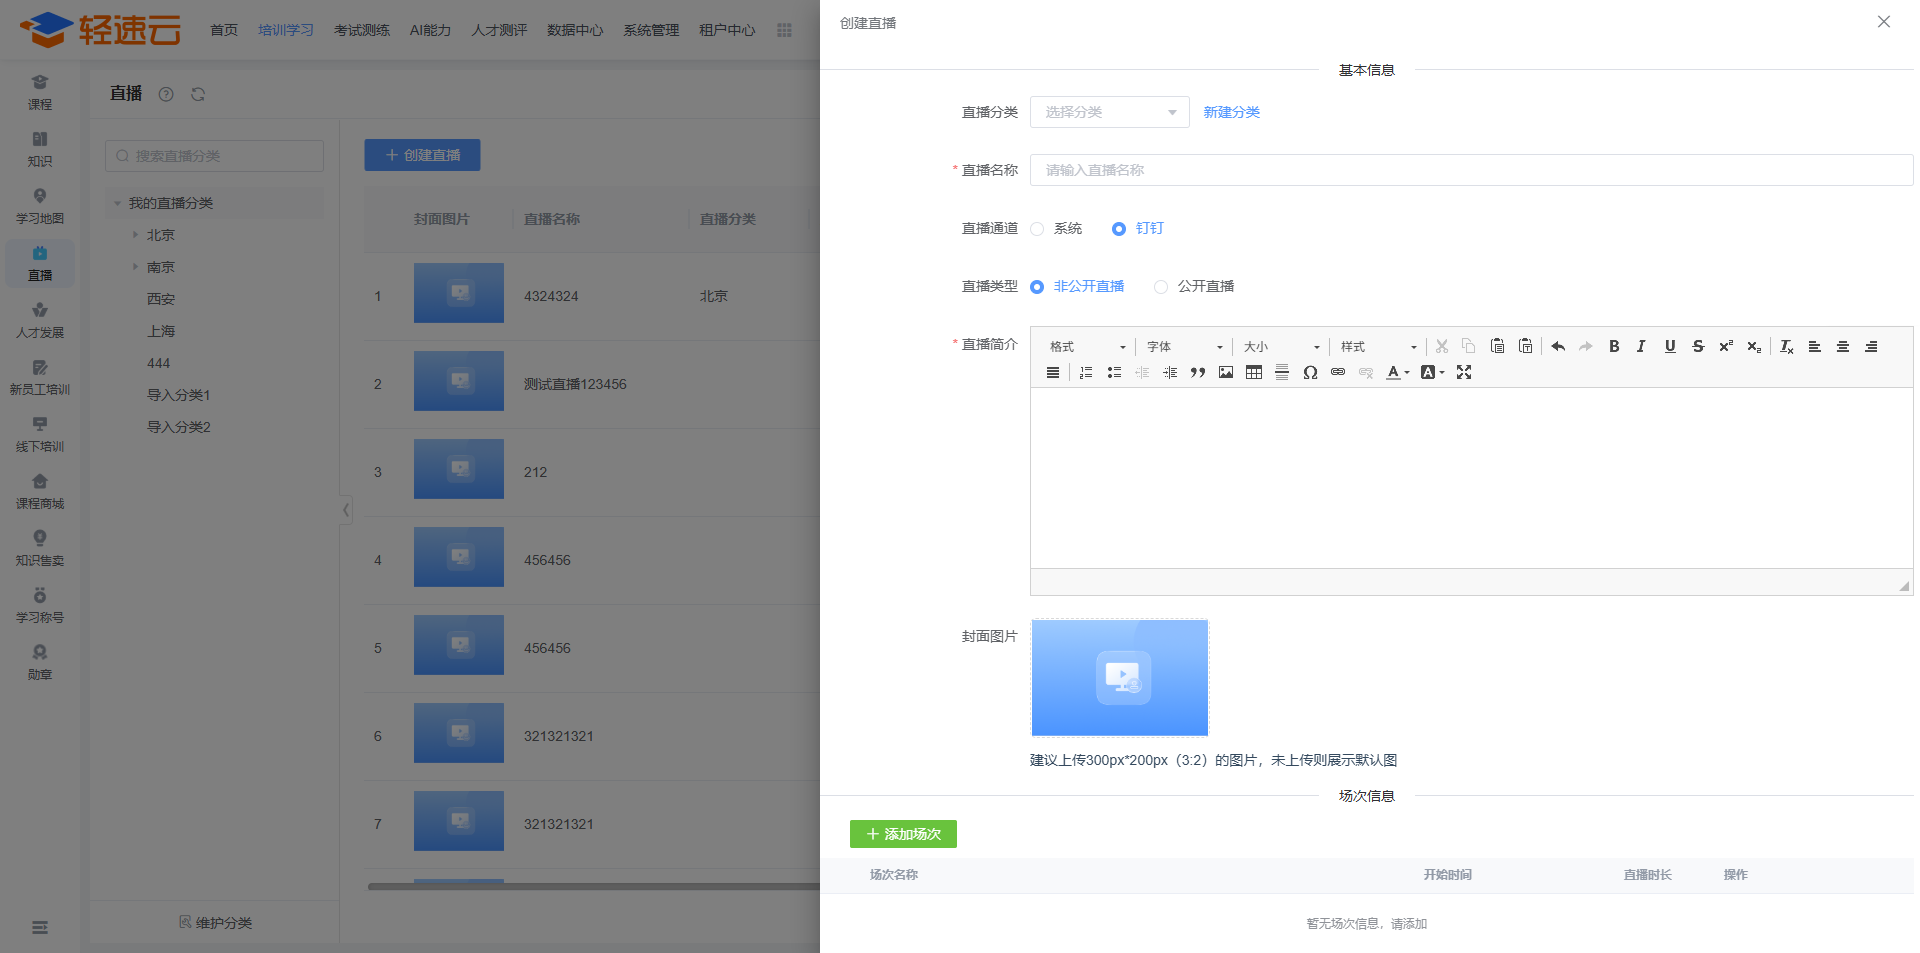This screenshot has height=953, width=1920.
Task: Open the 格式 format dropdown
Action: click(x=1087, y=347)
